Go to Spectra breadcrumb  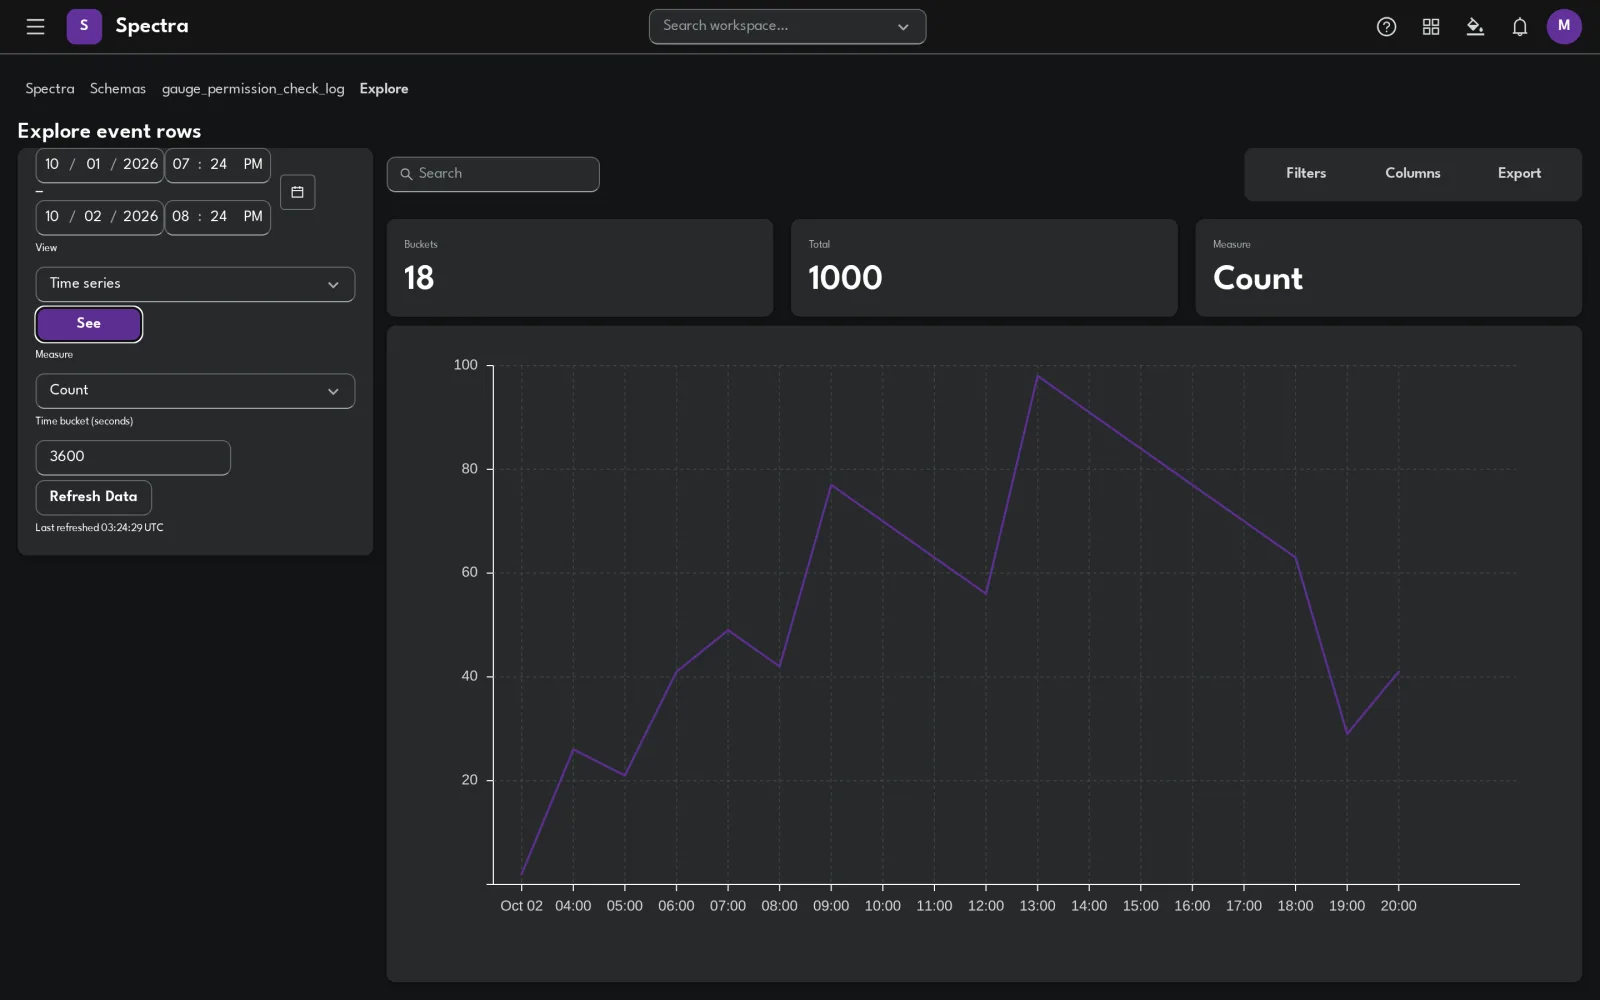point(50,89)
